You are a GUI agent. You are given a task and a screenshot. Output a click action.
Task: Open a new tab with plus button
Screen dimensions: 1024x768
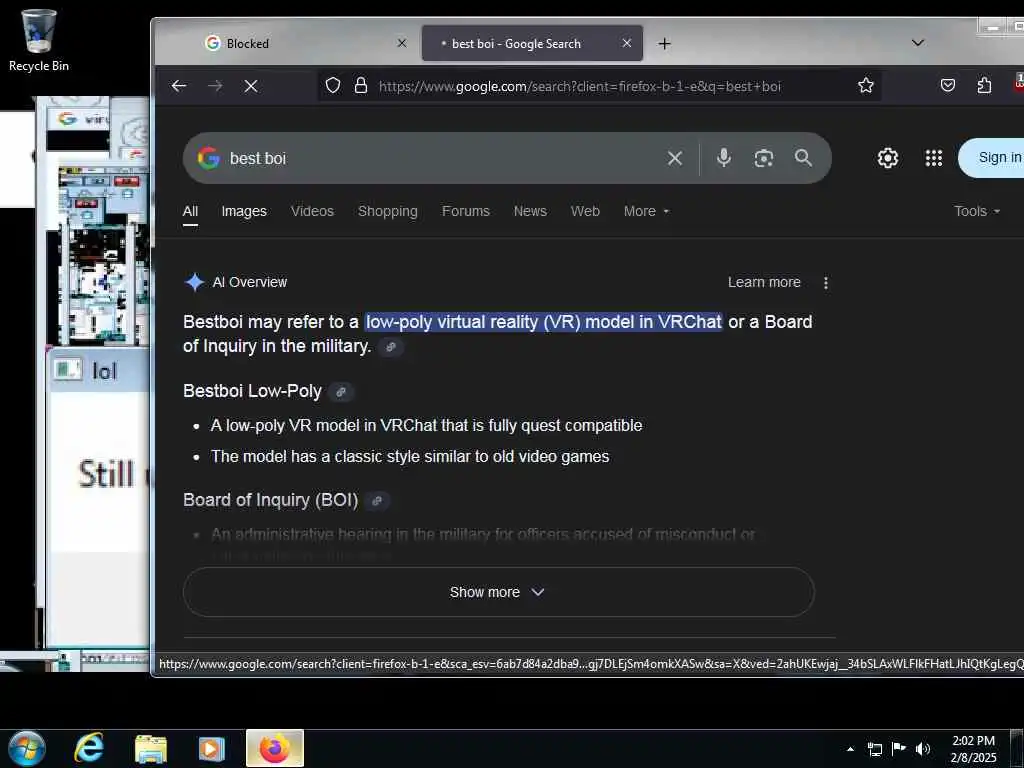tap(664, 44)
